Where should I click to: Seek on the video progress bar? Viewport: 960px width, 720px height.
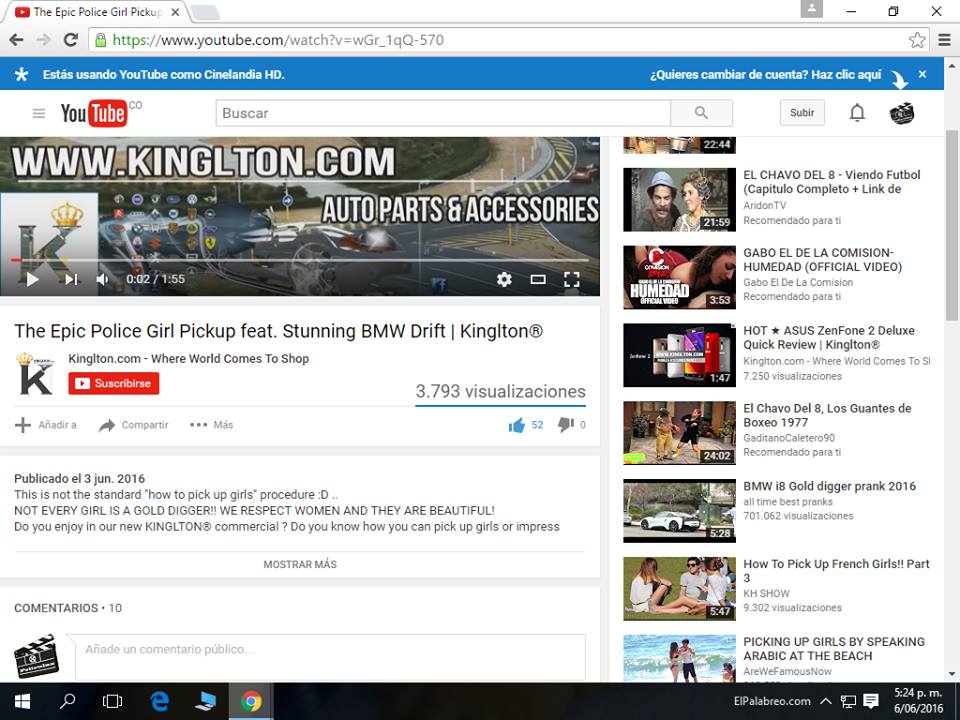click(300, 260)
